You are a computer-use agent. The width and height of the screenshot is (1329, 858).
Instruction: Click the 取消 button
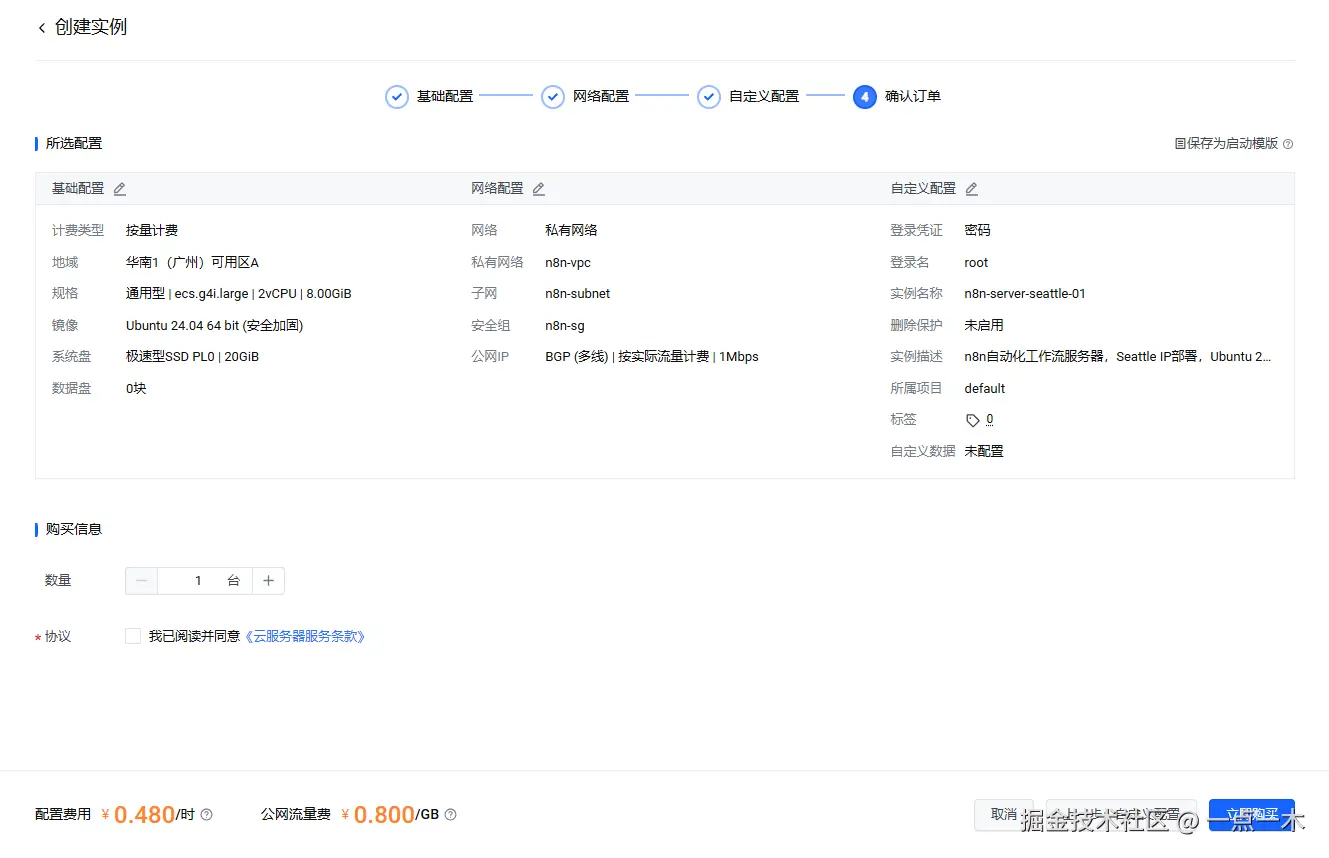point(1004,814)
